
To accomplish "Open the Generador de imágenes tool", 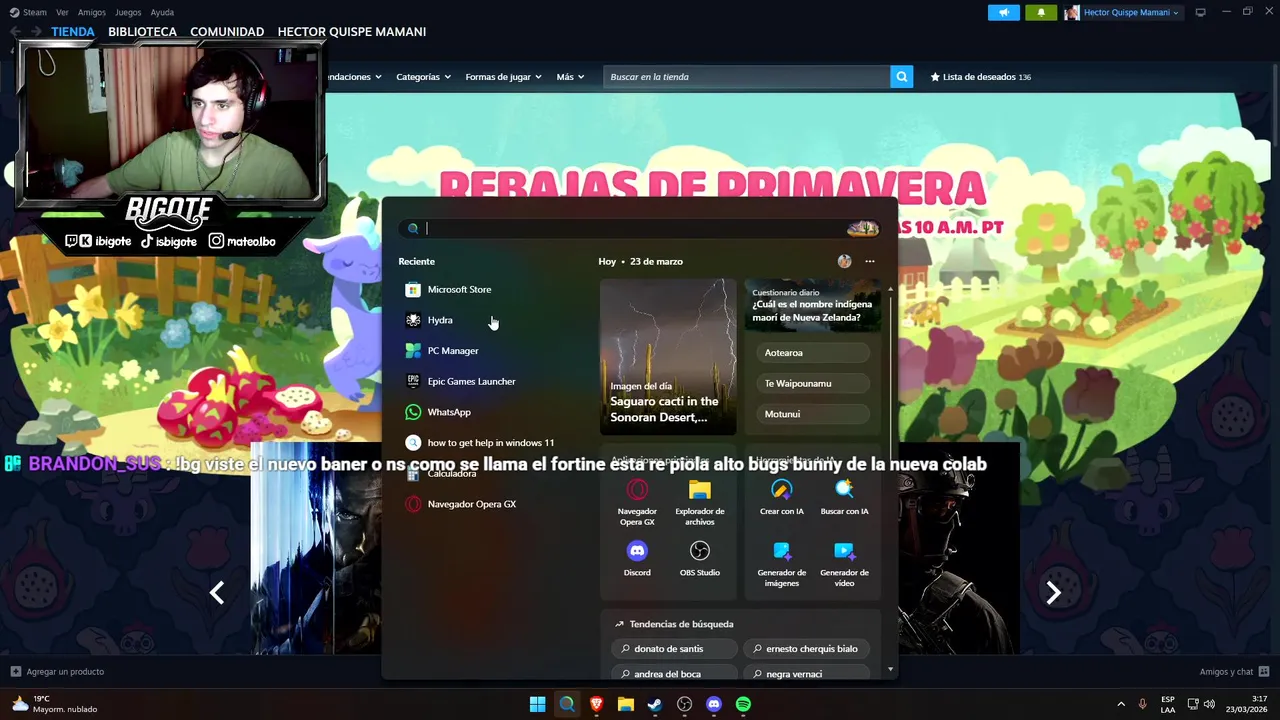I will pyautogui.click(x=781, y=564).
